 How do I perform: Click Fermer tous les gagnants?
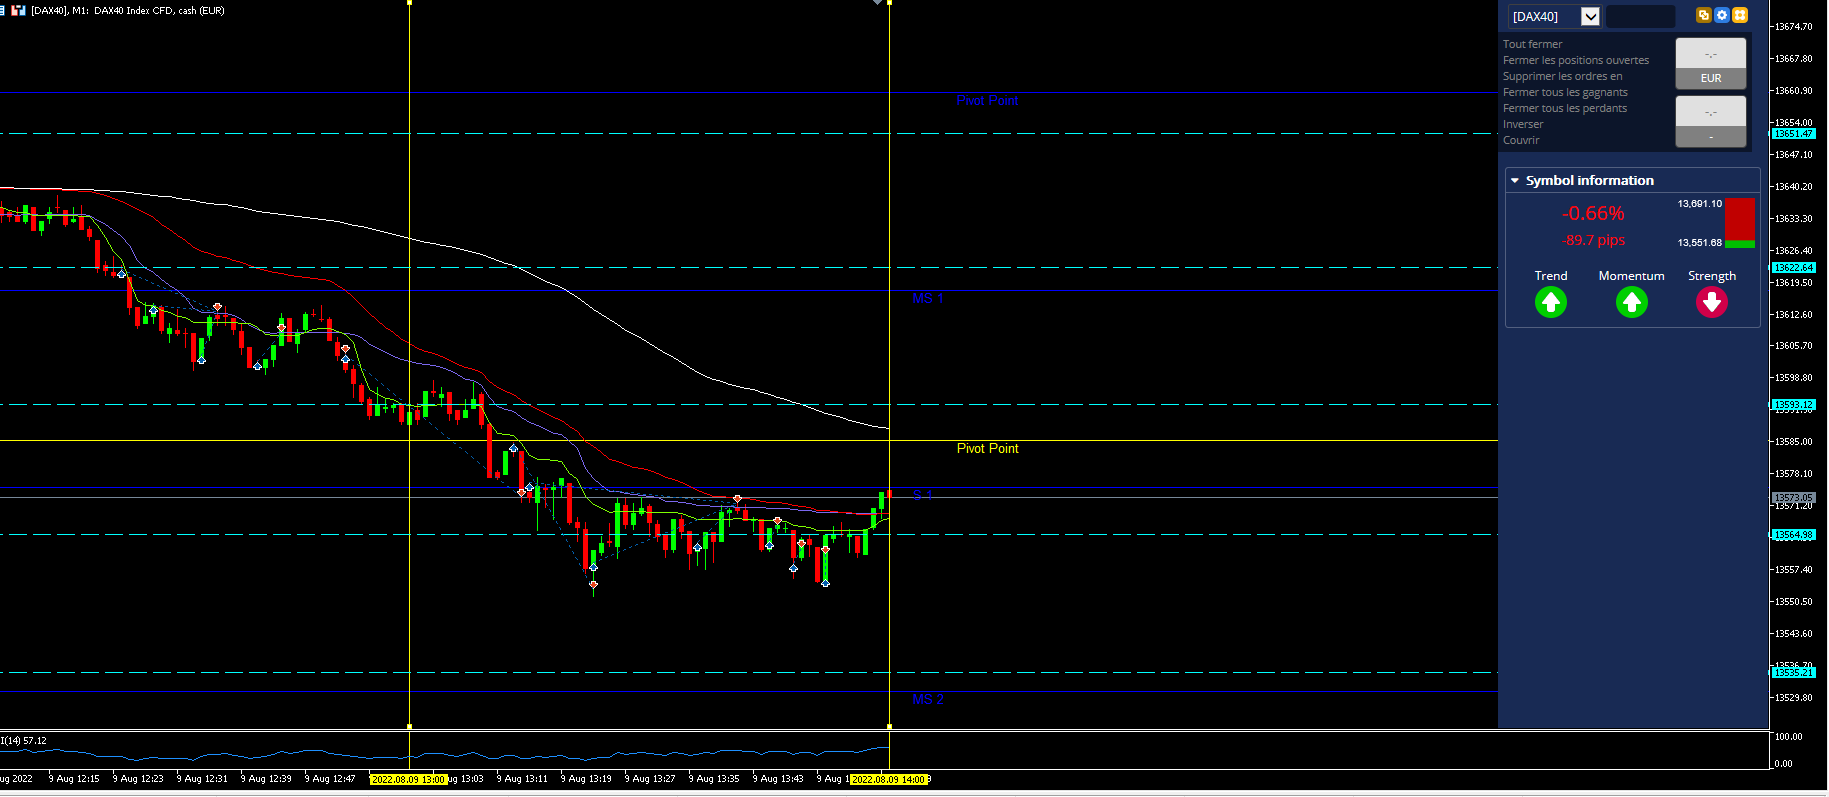pyautogui.click(x=1565, y=92)
